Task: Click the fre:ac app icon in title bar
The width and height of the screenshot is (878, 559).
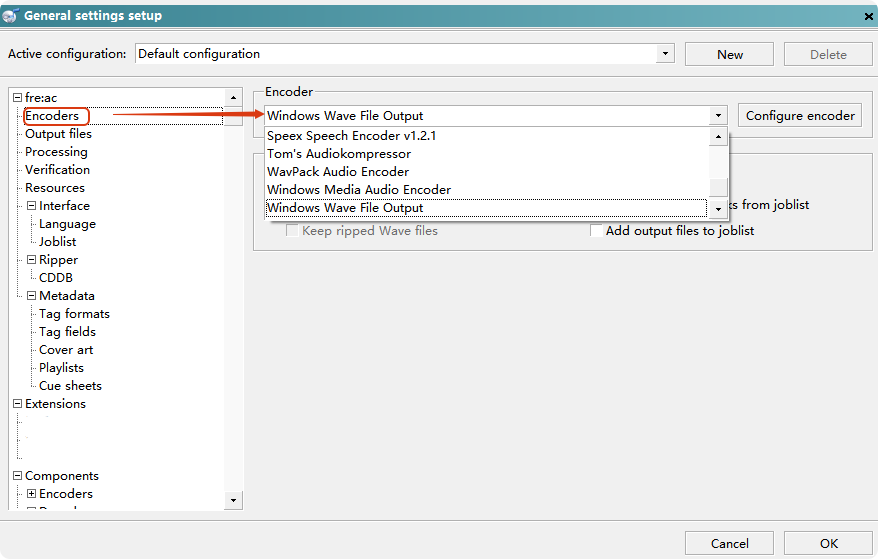Action: 10,15
